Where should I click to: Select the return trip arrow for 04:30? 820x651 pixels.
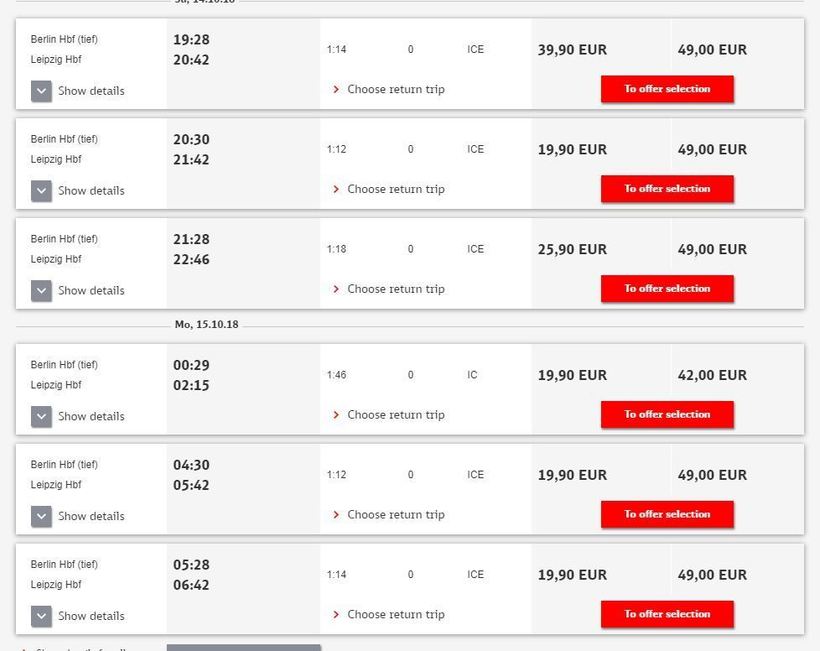point(337,515)
